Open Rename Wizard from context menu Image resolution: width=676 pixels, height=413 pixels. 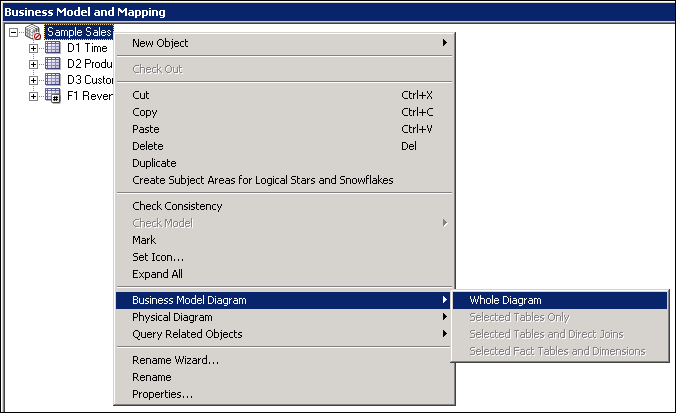click(x=175, y=360)
